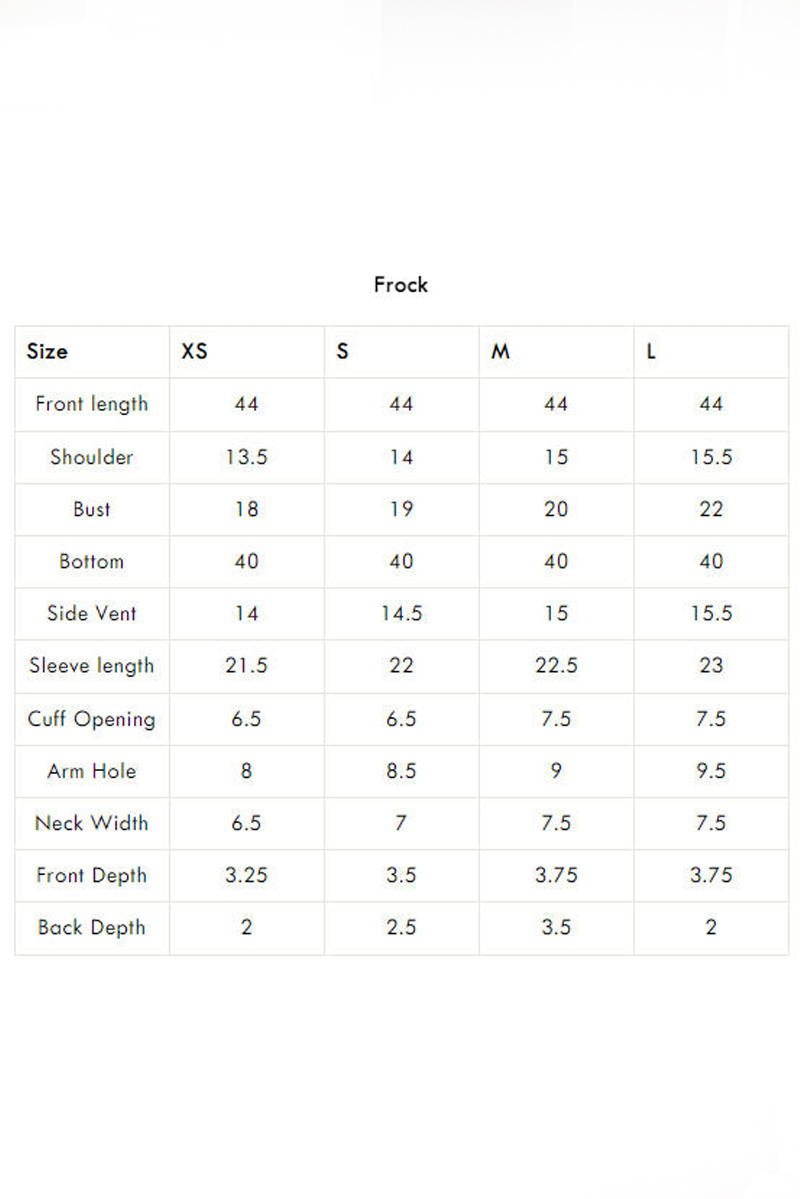Select the 13.5 Shoulder value for XS
Image resolution: width=800 pixels, height=1199 pixels.
[x=246, y=457]
